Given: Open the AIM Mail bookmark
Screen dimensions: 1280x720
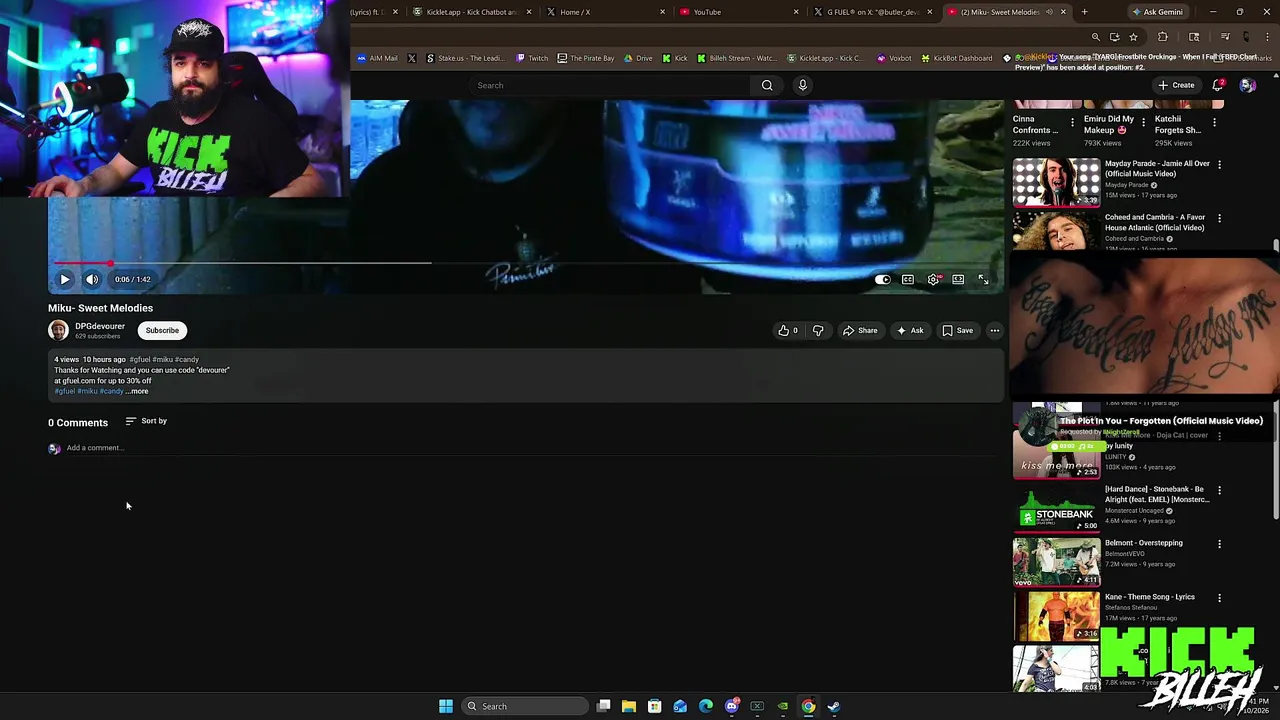Looking at the screenshot, I should click(377, 58).
